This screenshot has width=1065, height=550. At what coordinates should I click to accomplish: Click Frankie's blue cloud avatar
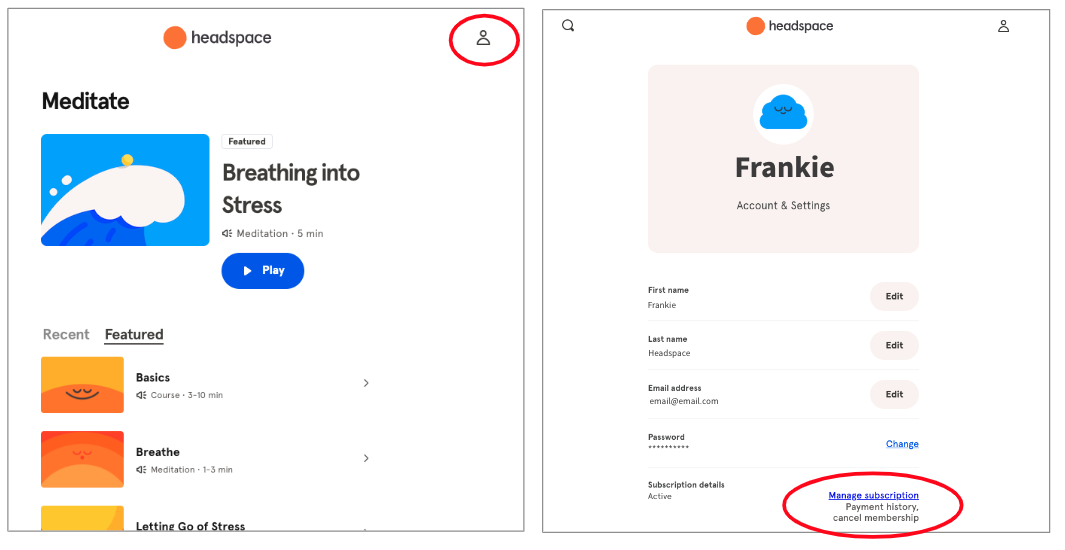[783, 114]
